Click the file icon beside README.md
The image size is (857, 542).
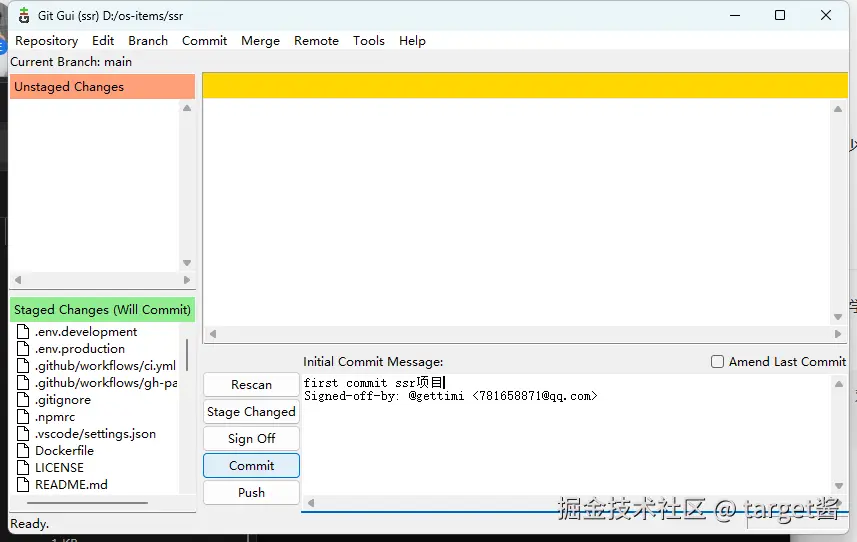(23, 484)
